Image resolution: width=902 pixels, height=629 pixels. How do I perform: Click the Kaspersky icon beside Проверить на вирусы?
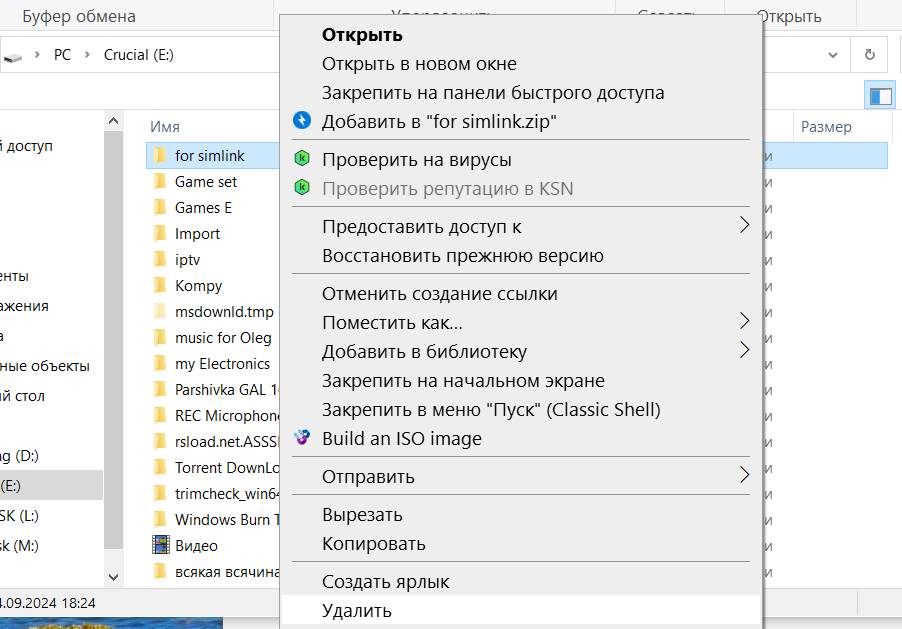click(x=302, y=159)
